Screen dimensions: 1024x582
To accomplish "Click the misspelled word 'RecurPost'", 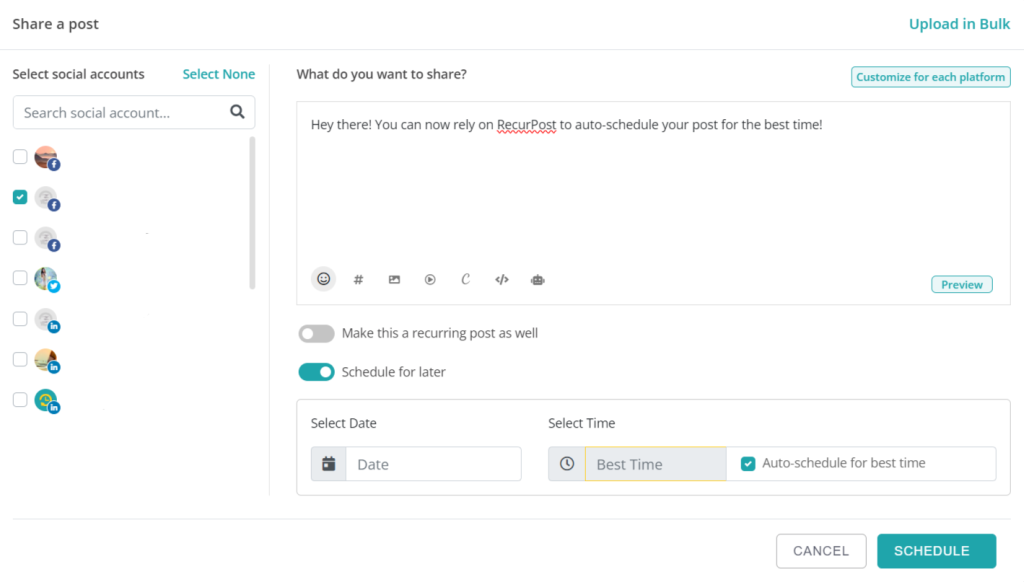I will pyautogui.click(x=526, y=125).
